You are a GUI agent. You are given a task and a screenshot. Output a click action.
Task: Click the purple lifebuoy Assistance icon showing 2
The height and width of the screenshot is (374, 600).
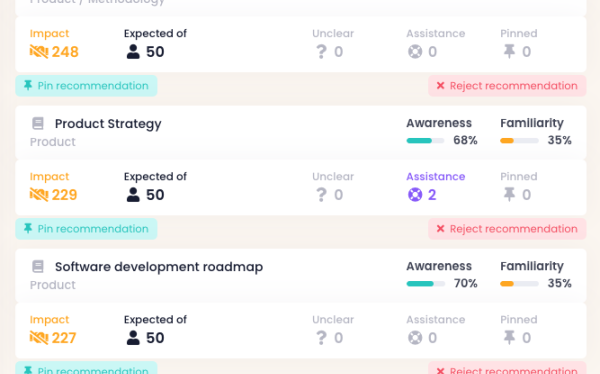tap(415, 194)
